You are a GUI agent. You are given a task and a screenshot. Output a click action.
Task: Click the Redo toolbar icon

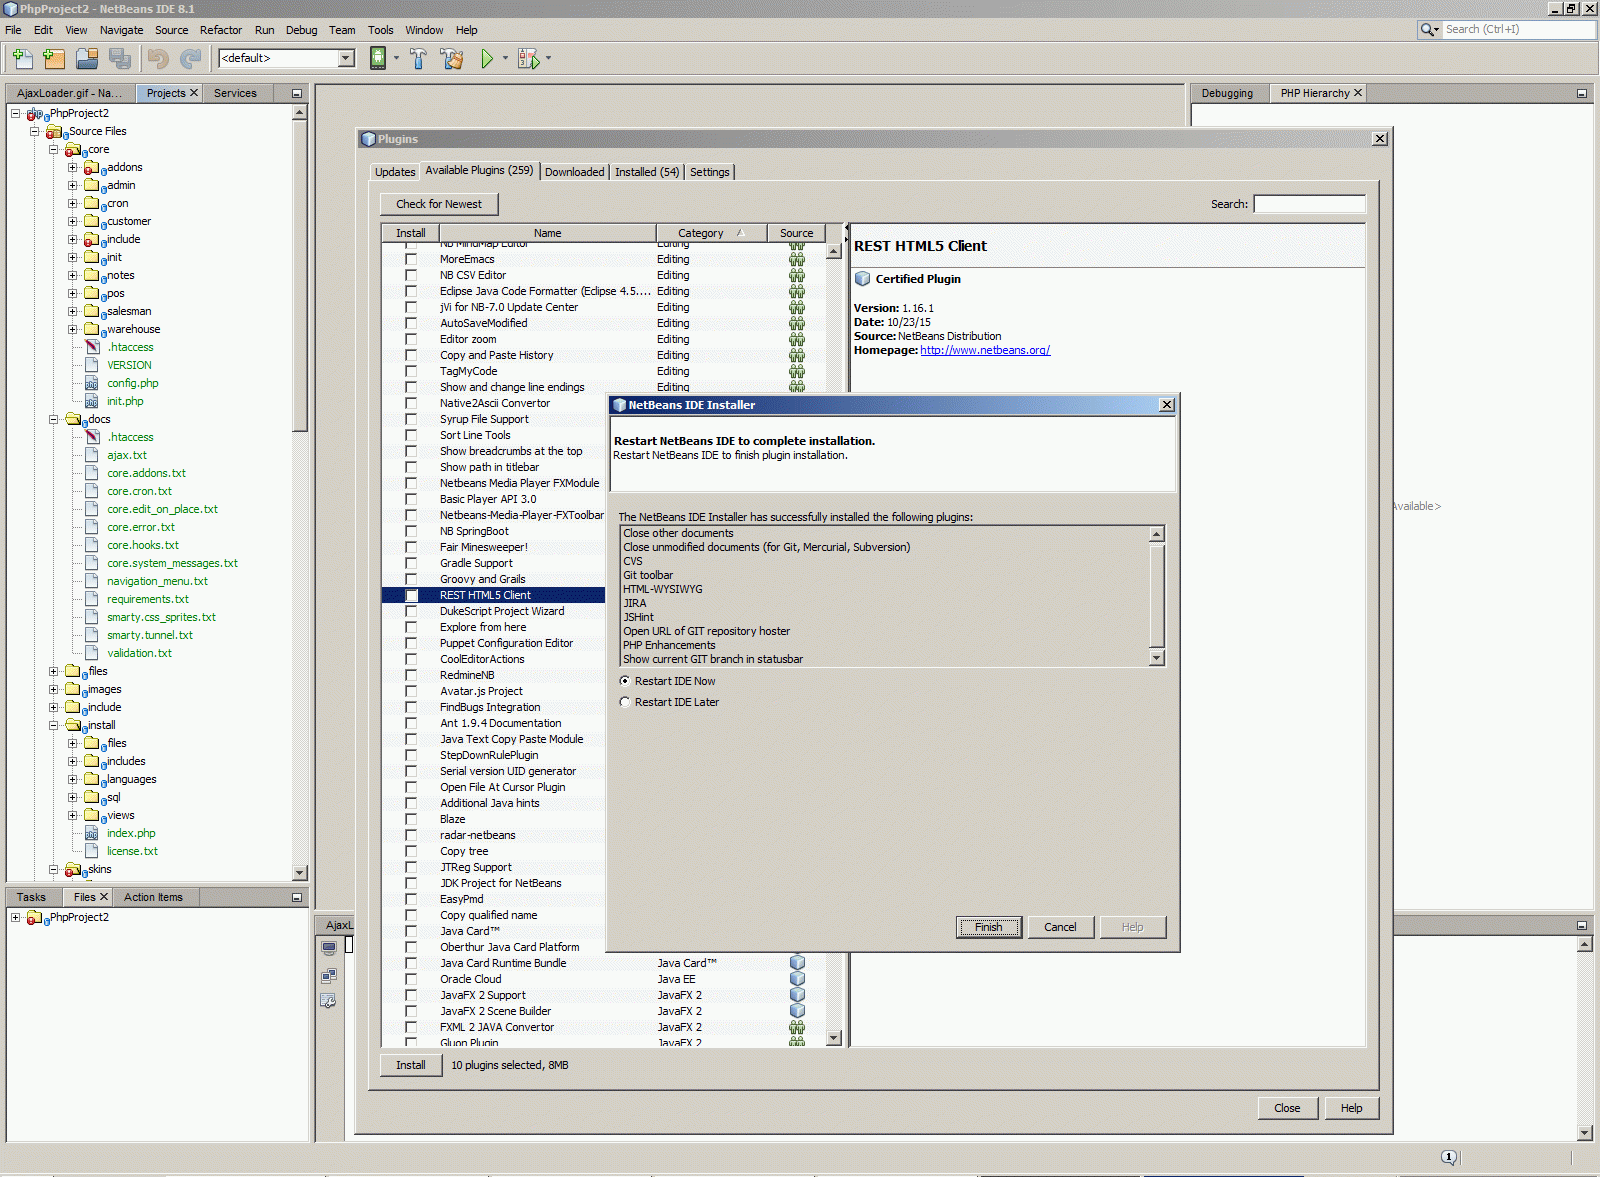tap(190, 59)
